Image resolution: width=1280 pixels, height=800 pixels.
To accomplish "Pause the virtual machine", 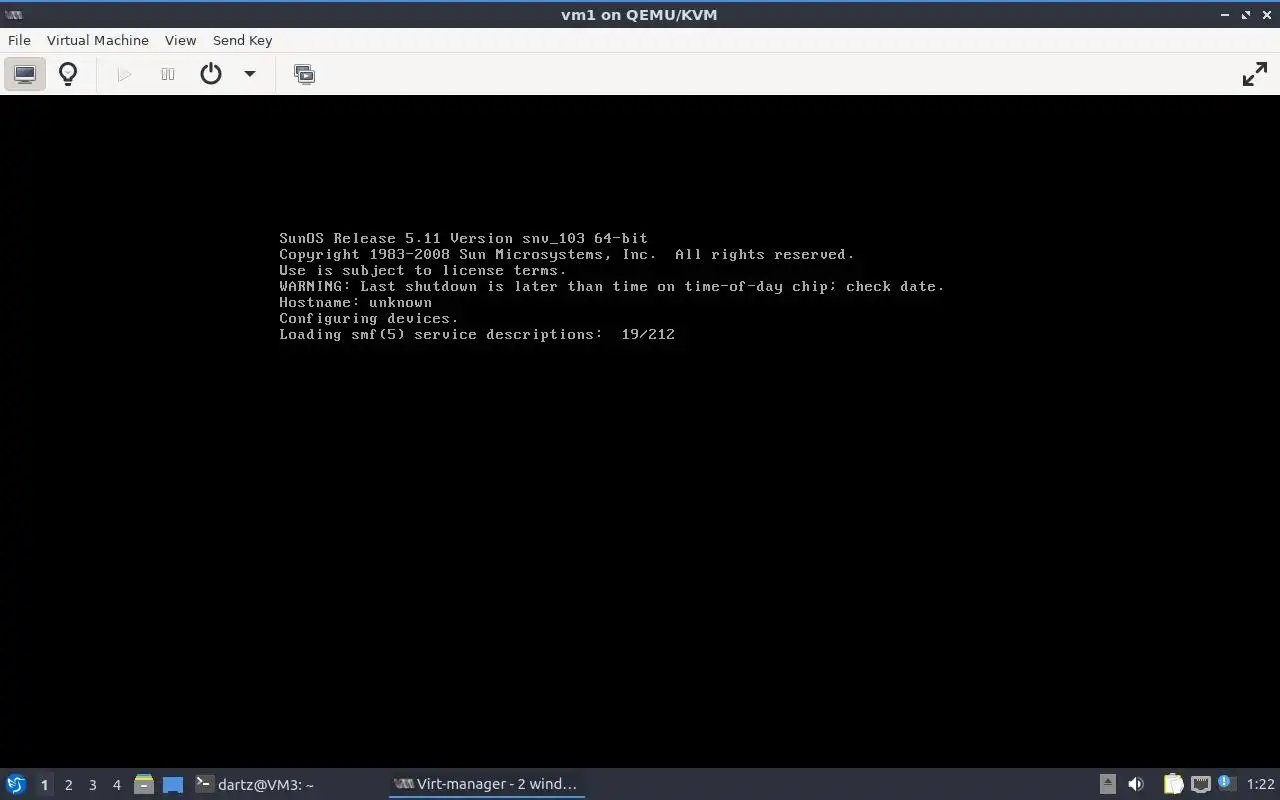I will coord(168,74).
